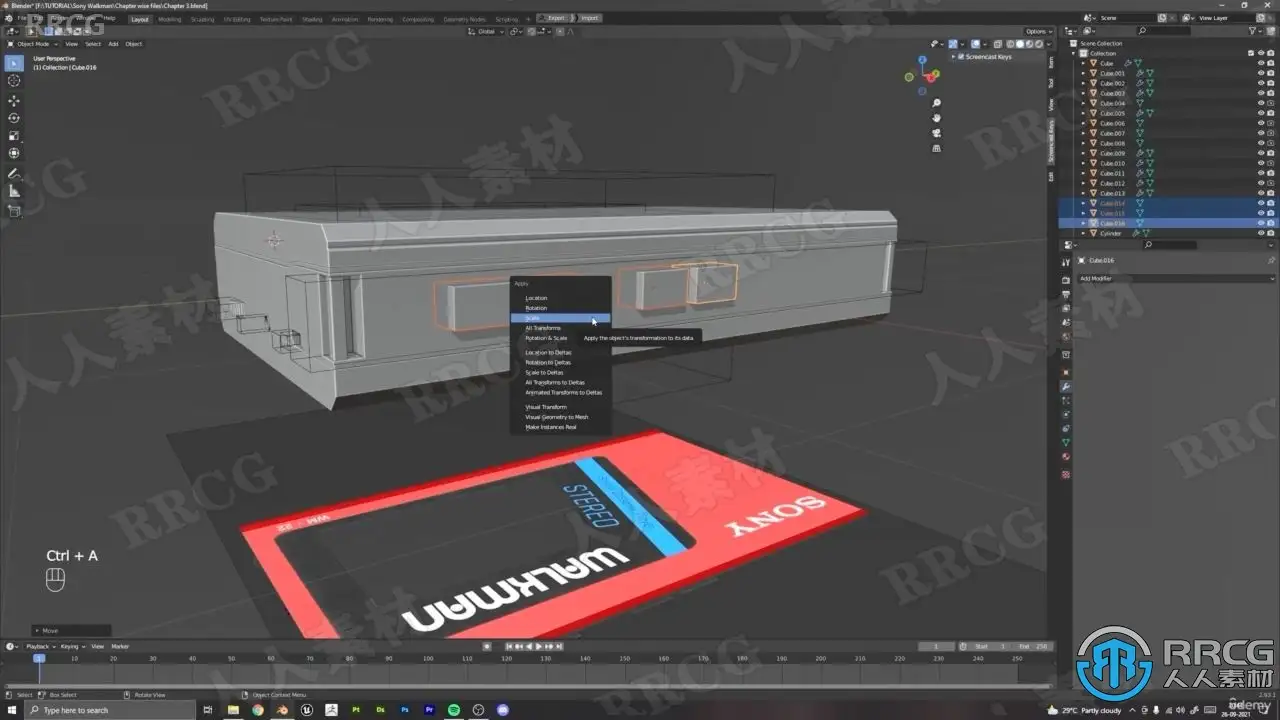The width and height of the screenshot is (1280, 720).
Task: Toggle viewport overlays button
Action: [976, 44]
